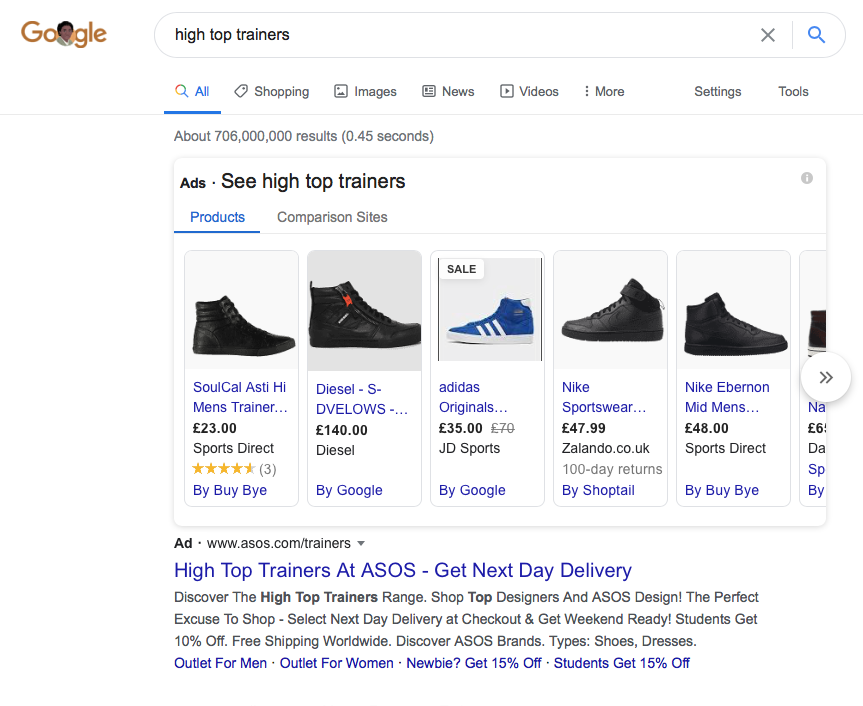Click the blue magnifying glass search icon
This screenshot has height=706, width=863.
(x=816, y=35)
